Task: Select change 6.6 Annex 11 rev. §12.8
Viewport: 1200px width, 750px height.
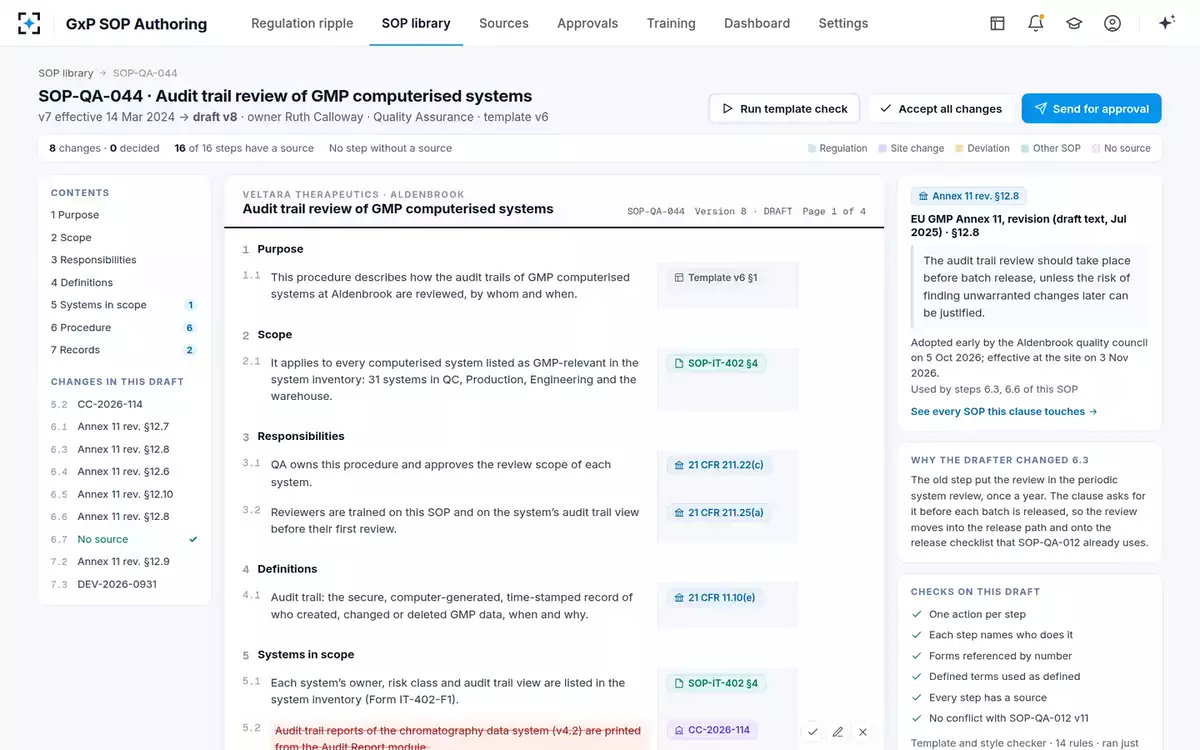Action: click(x=124, y=517)
